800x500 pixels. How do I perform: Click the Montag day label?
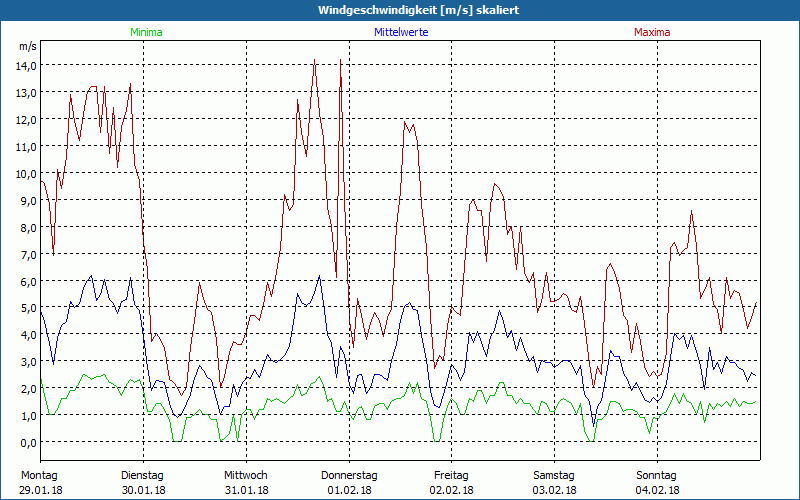39,475
